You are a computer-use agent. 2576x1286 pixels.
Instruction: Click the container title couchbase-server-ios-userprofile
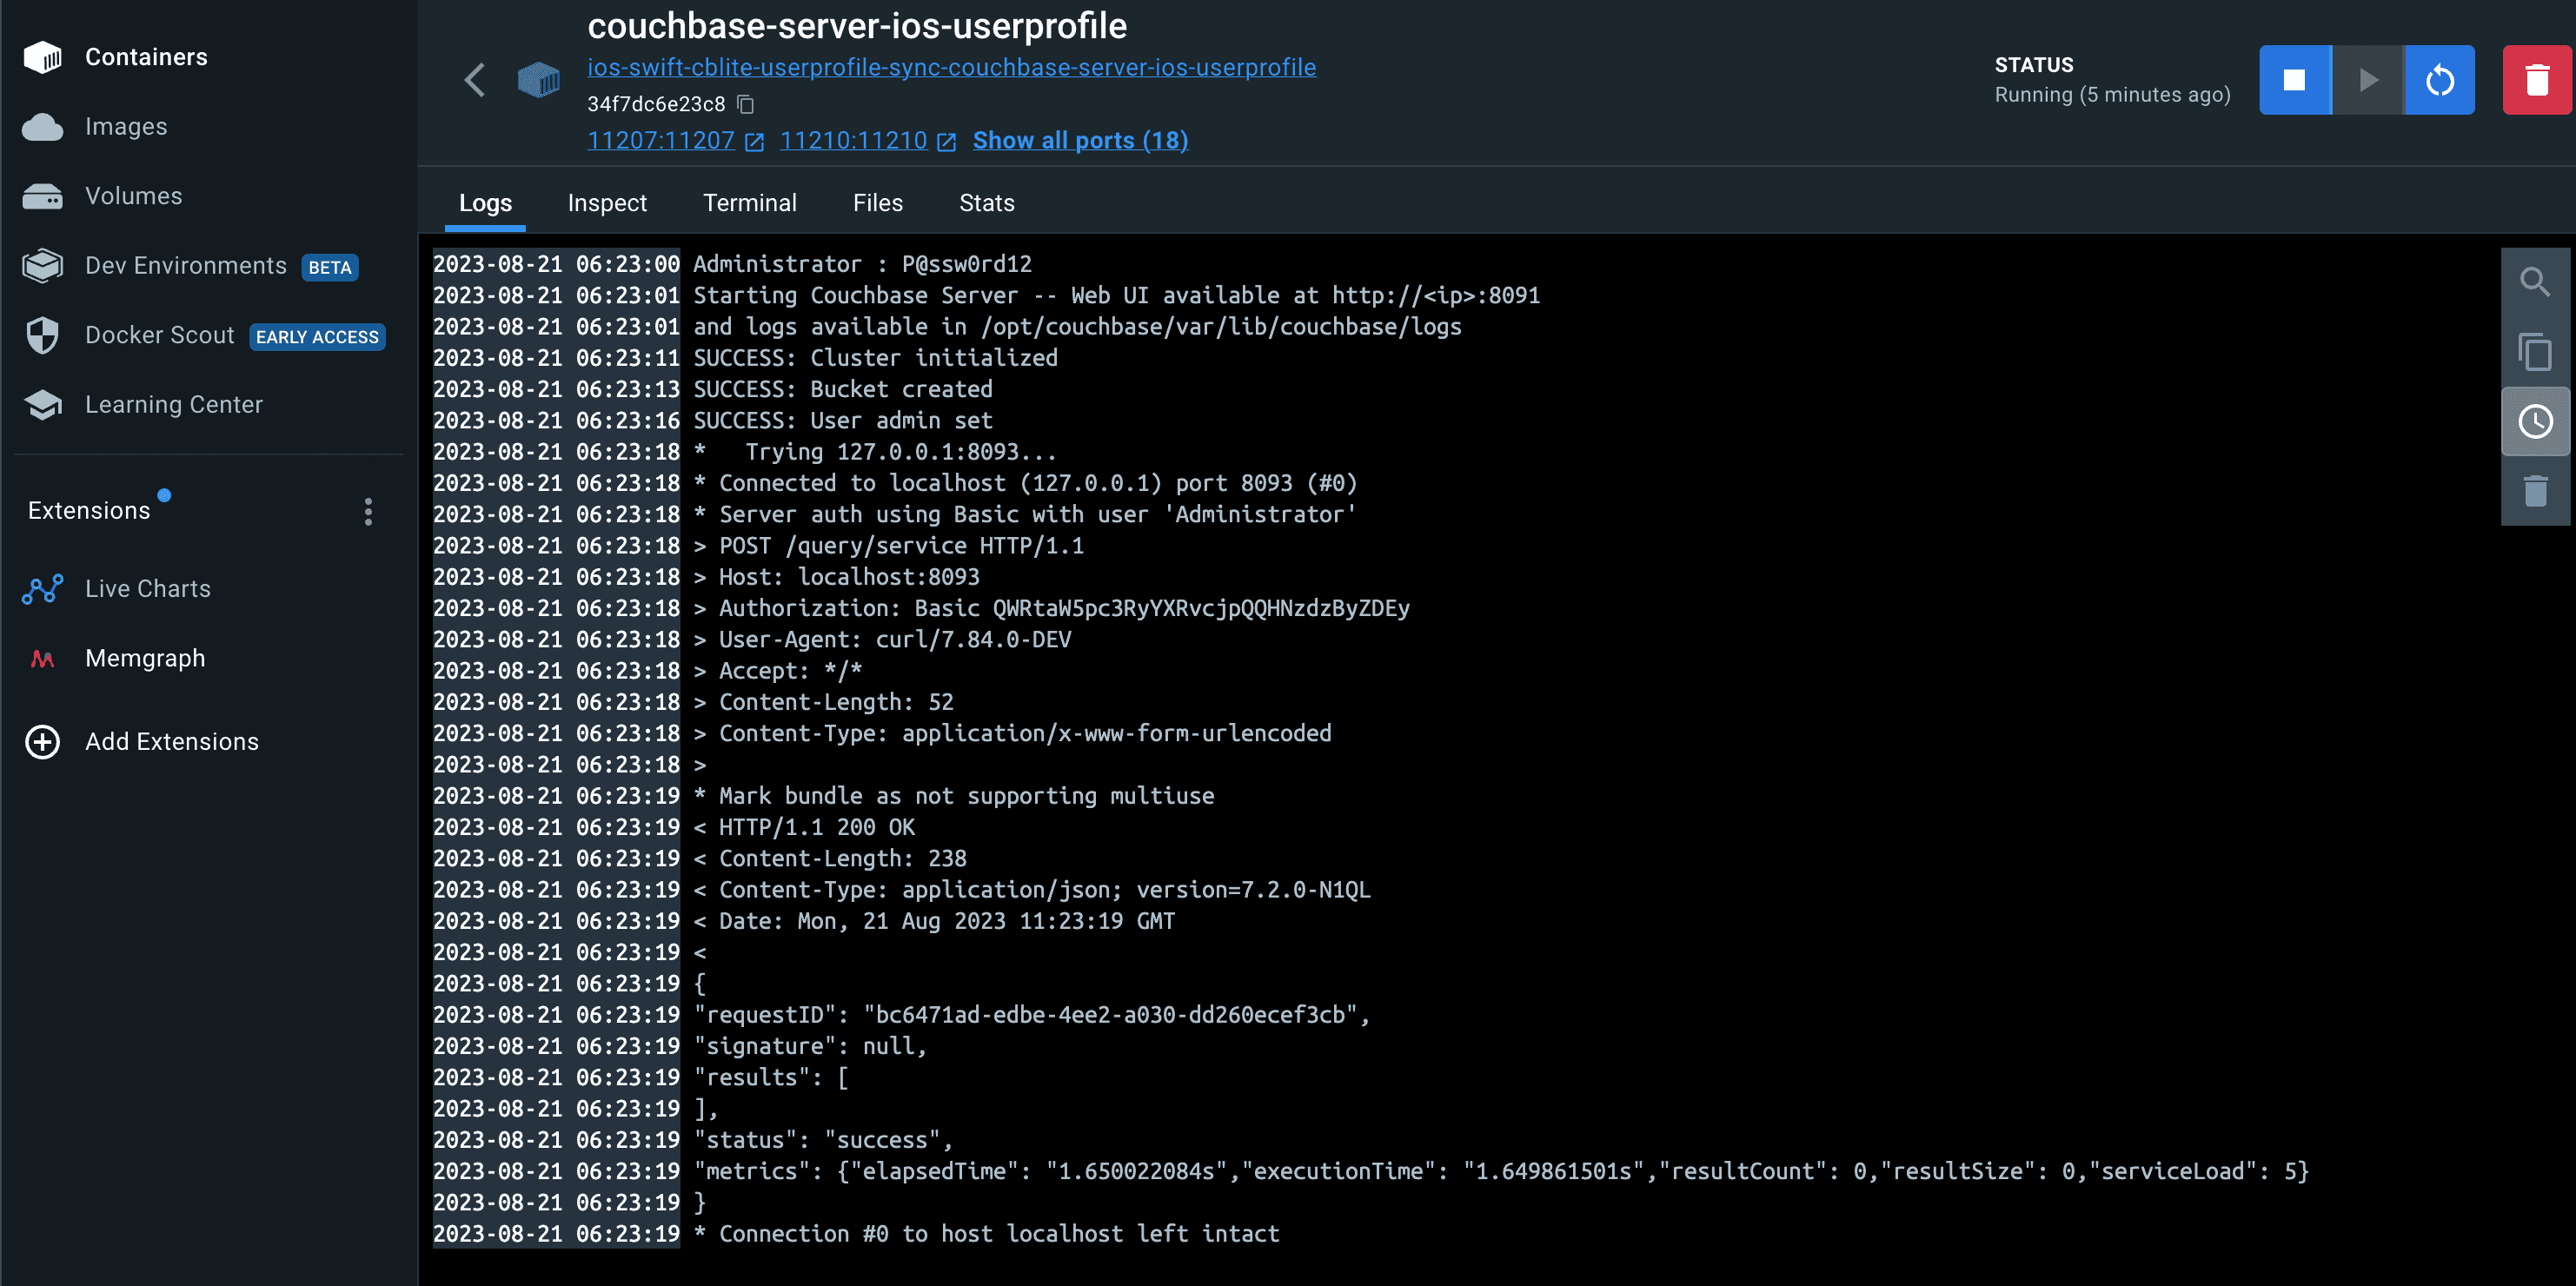(x=857, y=26)
